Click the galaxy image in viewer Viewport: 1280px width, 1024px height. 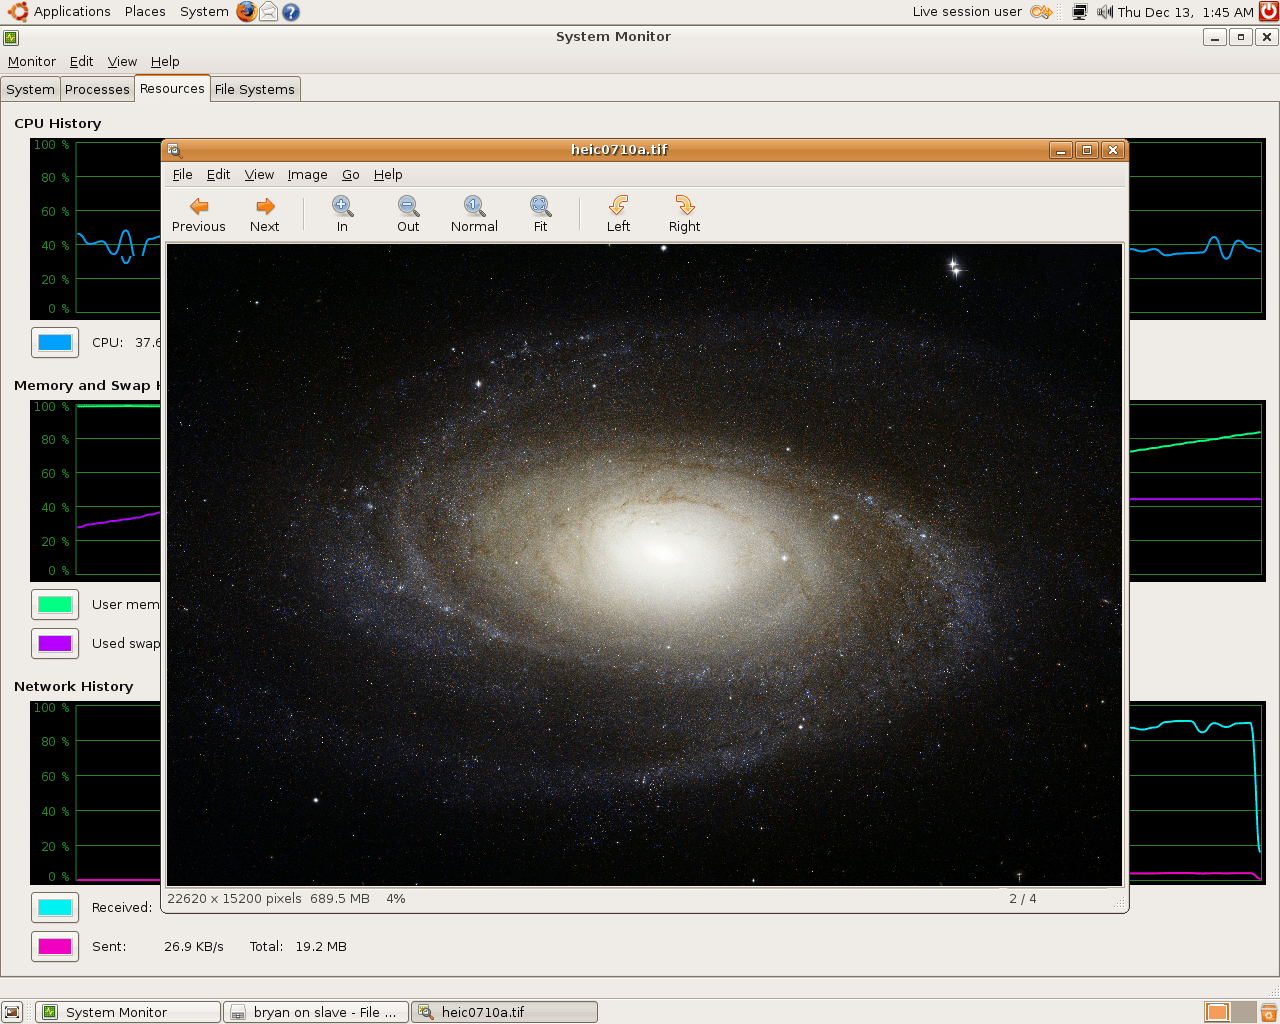[x=644, y=565]
